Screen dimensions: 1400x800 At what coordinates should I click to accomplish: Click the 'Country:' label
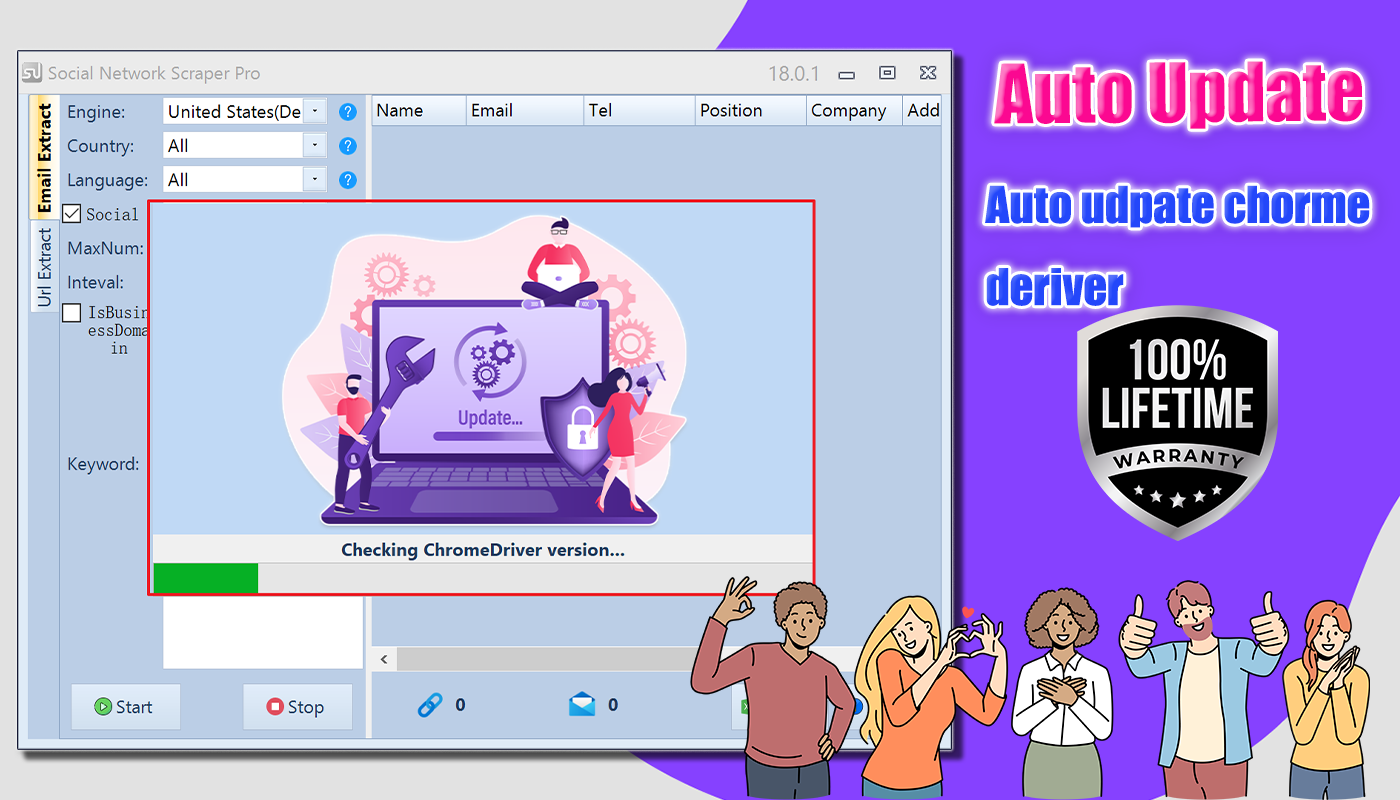pos(100,146)
